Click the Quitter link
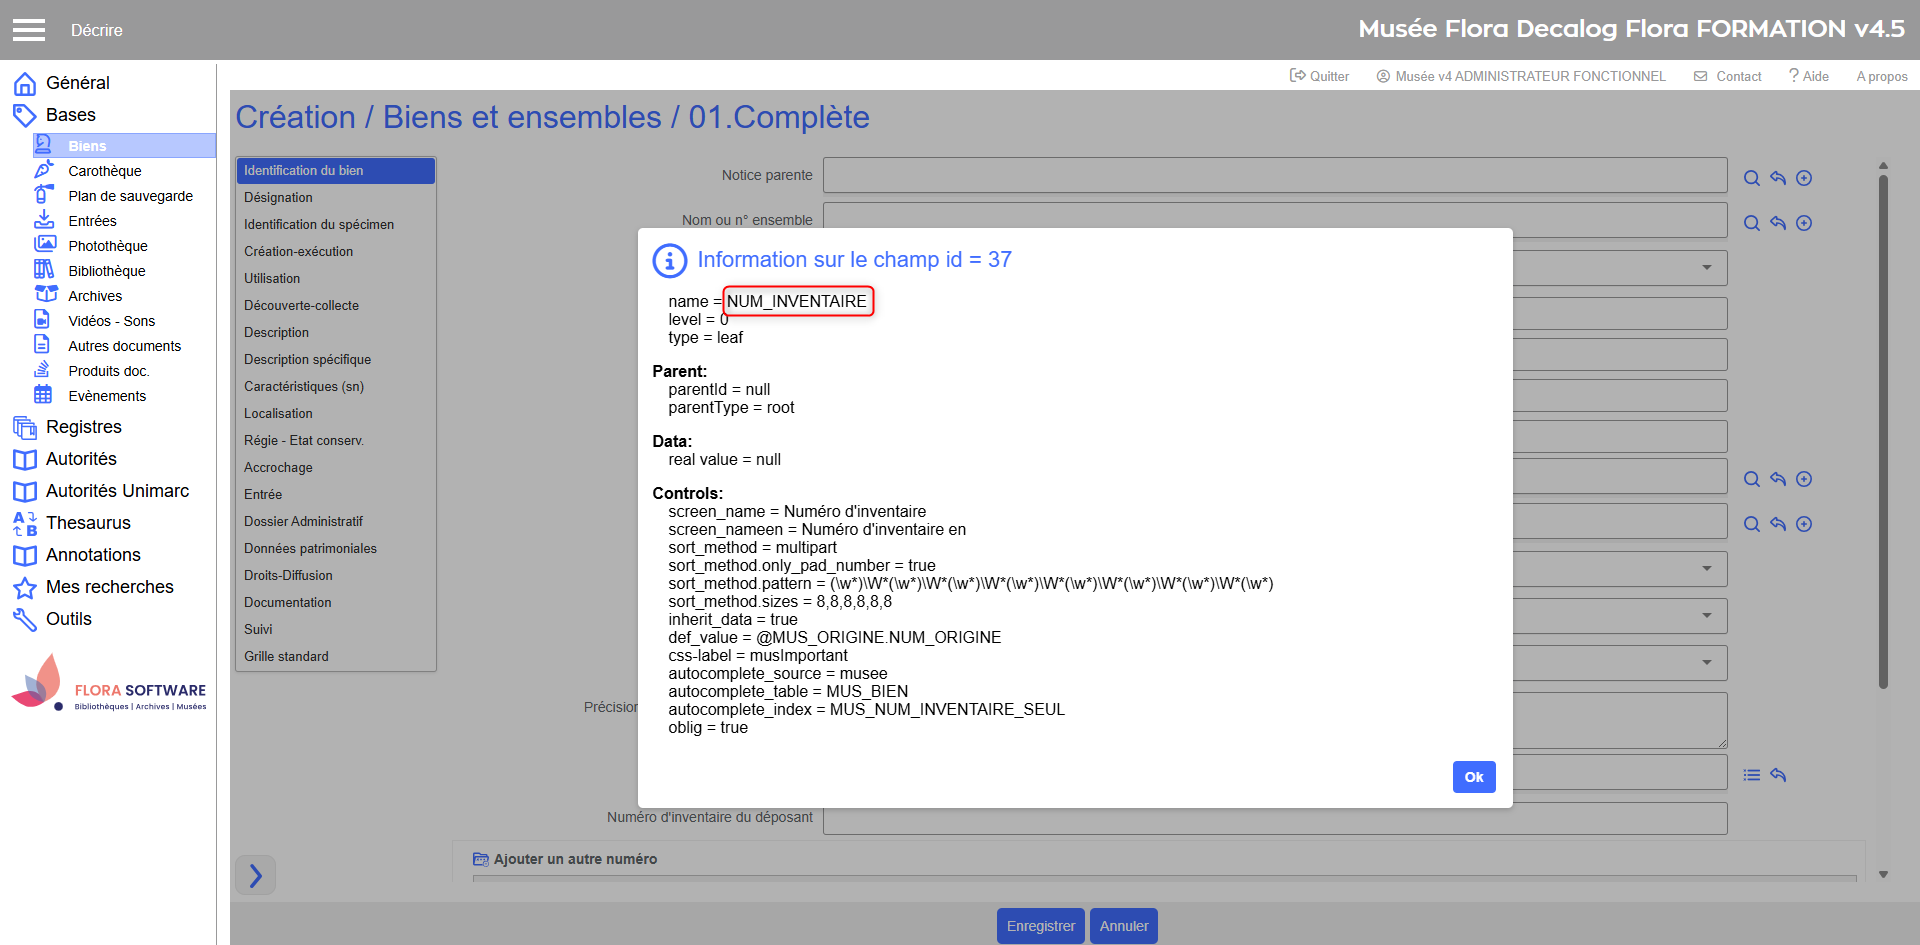This screenshot has height=945, width=1920. [1319, 76]
